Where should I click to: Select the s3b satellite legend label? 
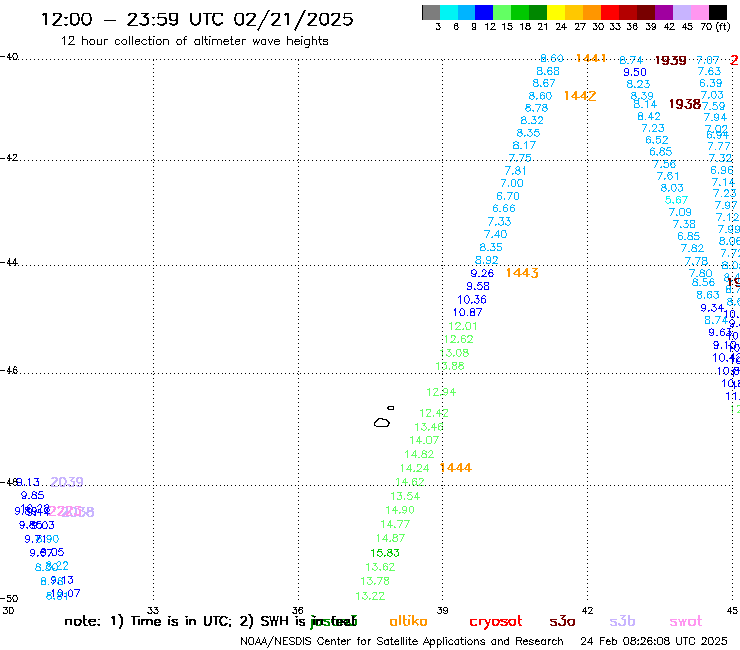622,621
